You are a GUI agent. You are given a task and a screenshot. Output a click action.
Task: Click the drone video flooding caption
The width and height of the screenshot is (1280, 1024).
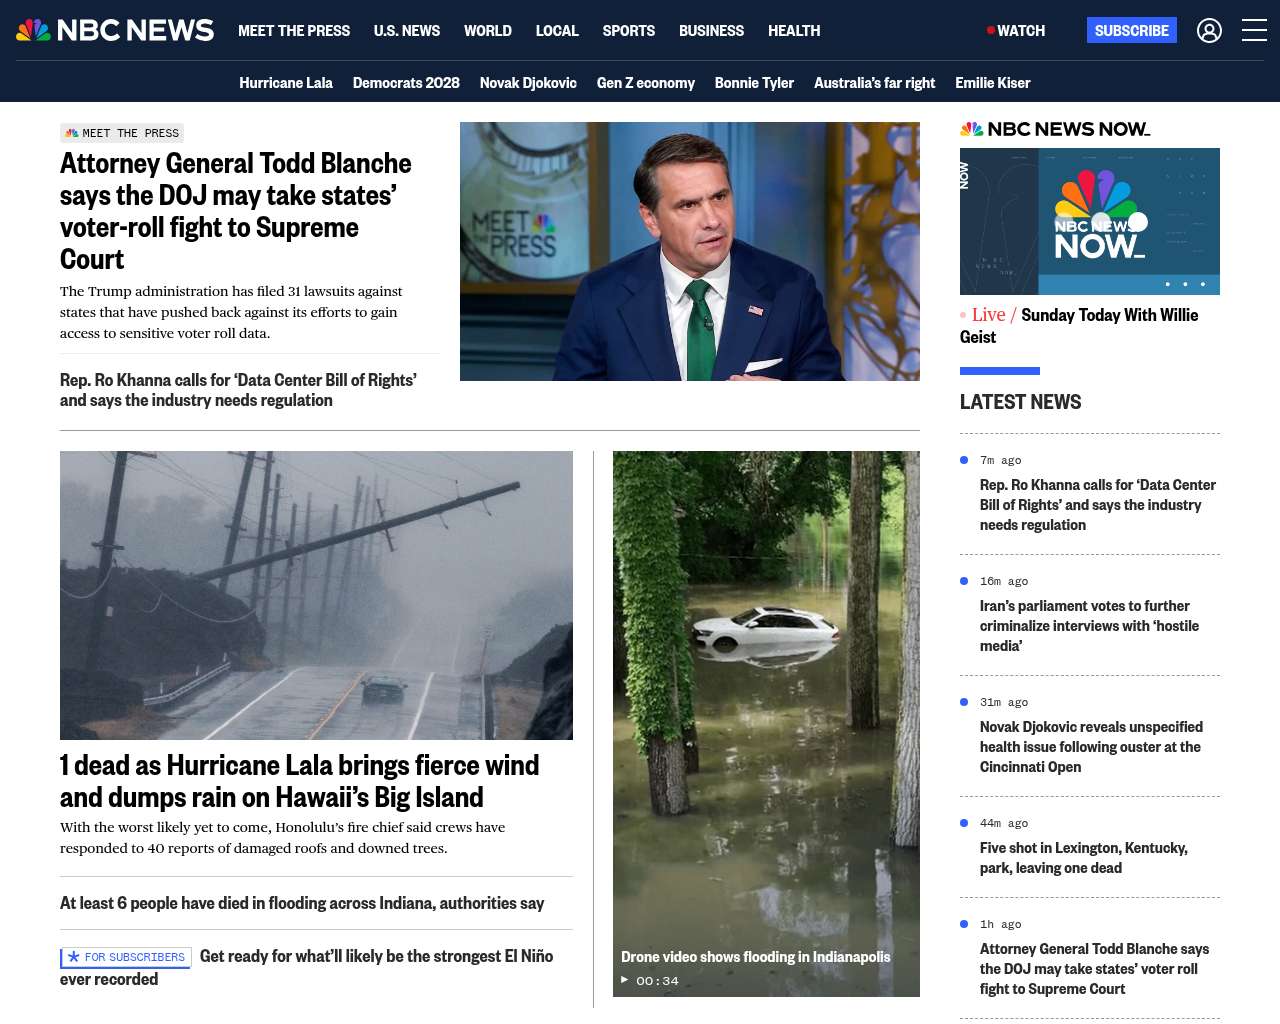click(756, 957)
